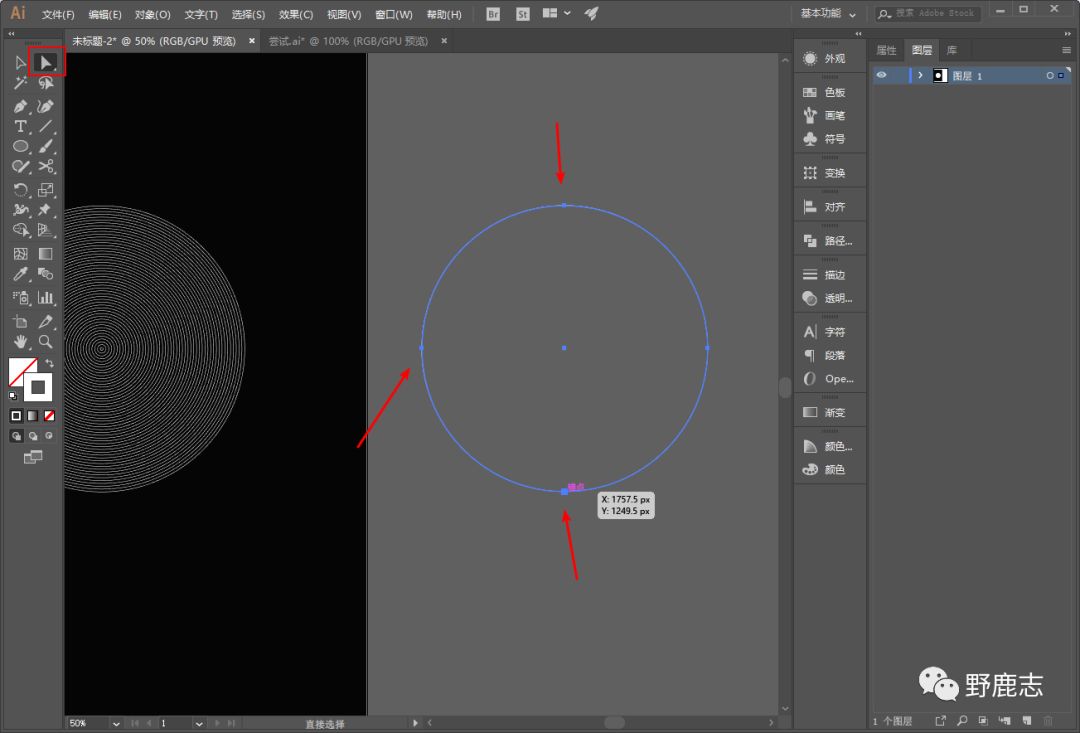The image size is (1080, 733).
Task: Click the 搜索 Adobe Stock search field
Action: pos(934,14)
